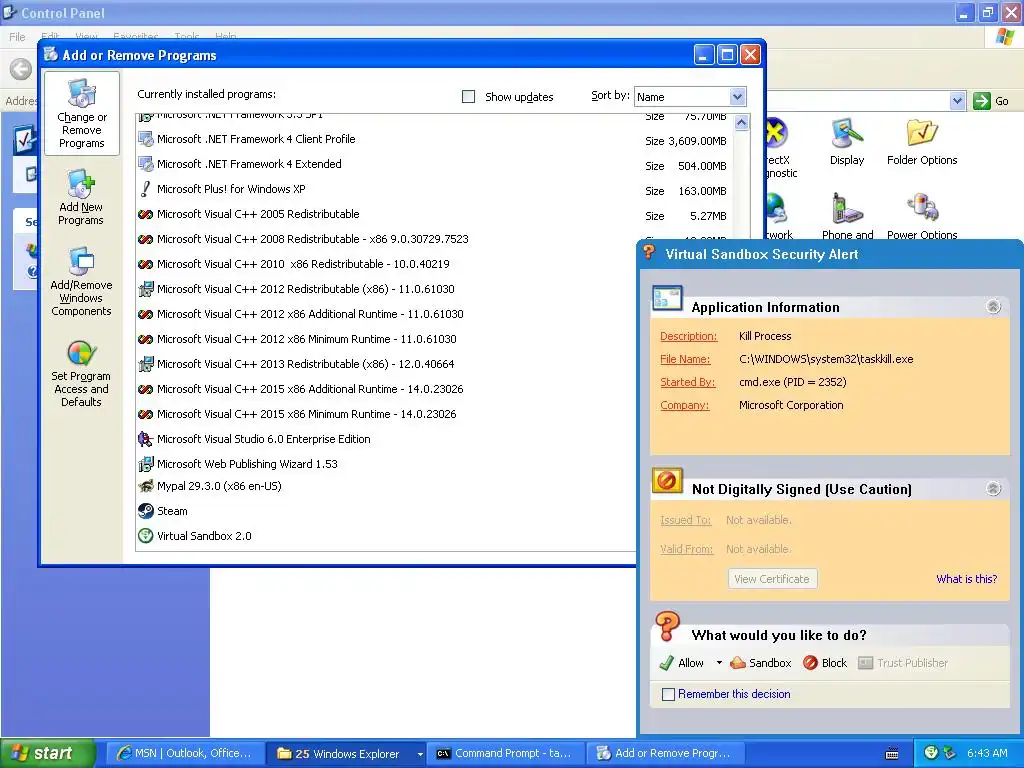Open the Power Options icon
This screenshot has width=1024, height=768.
pyautogui.click(x=921, y=209)
